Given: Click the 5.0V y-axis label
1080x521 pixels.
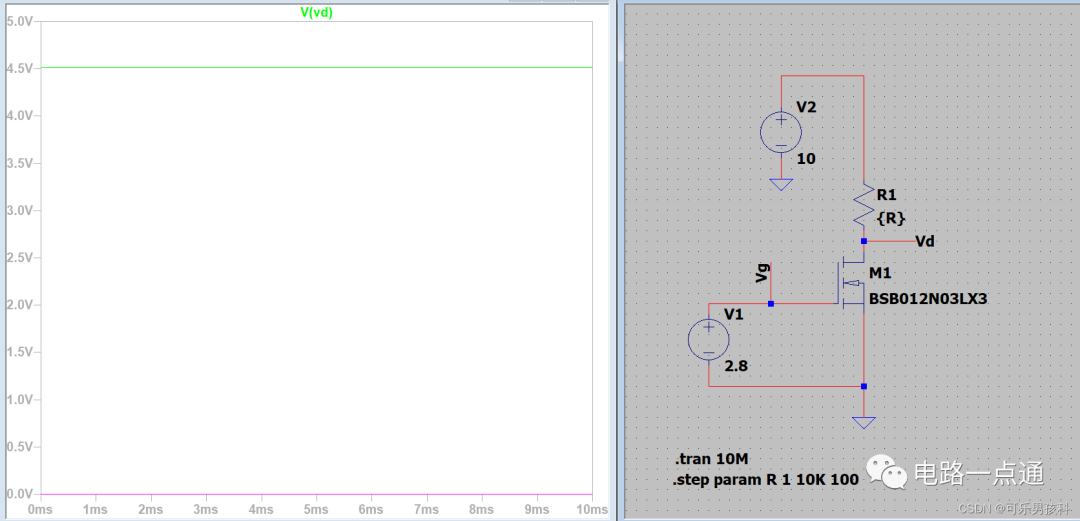Looking at the screenshot, I should [19, 21].
